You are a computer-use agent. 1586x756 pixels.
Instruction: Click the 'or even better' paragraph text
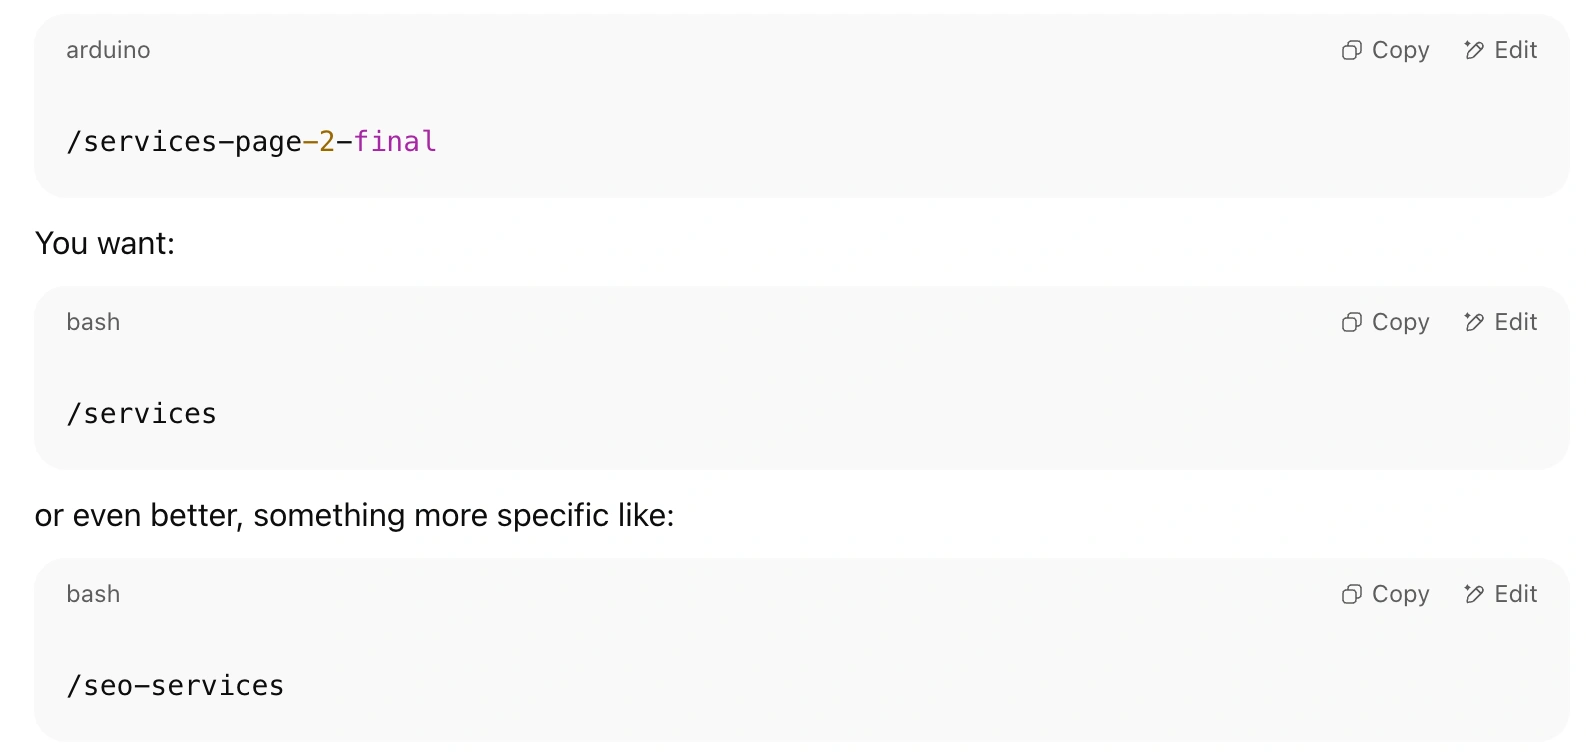(354, 516)
